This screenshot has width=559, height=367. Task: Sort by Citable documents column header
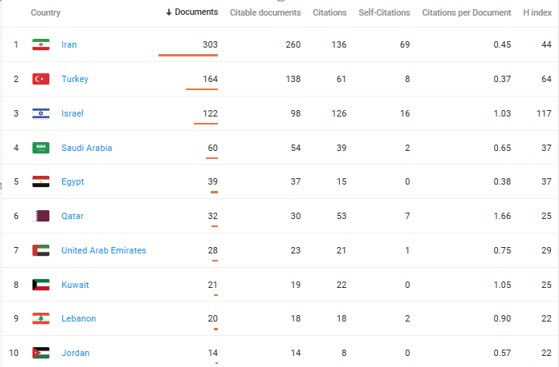coord(265,12)
